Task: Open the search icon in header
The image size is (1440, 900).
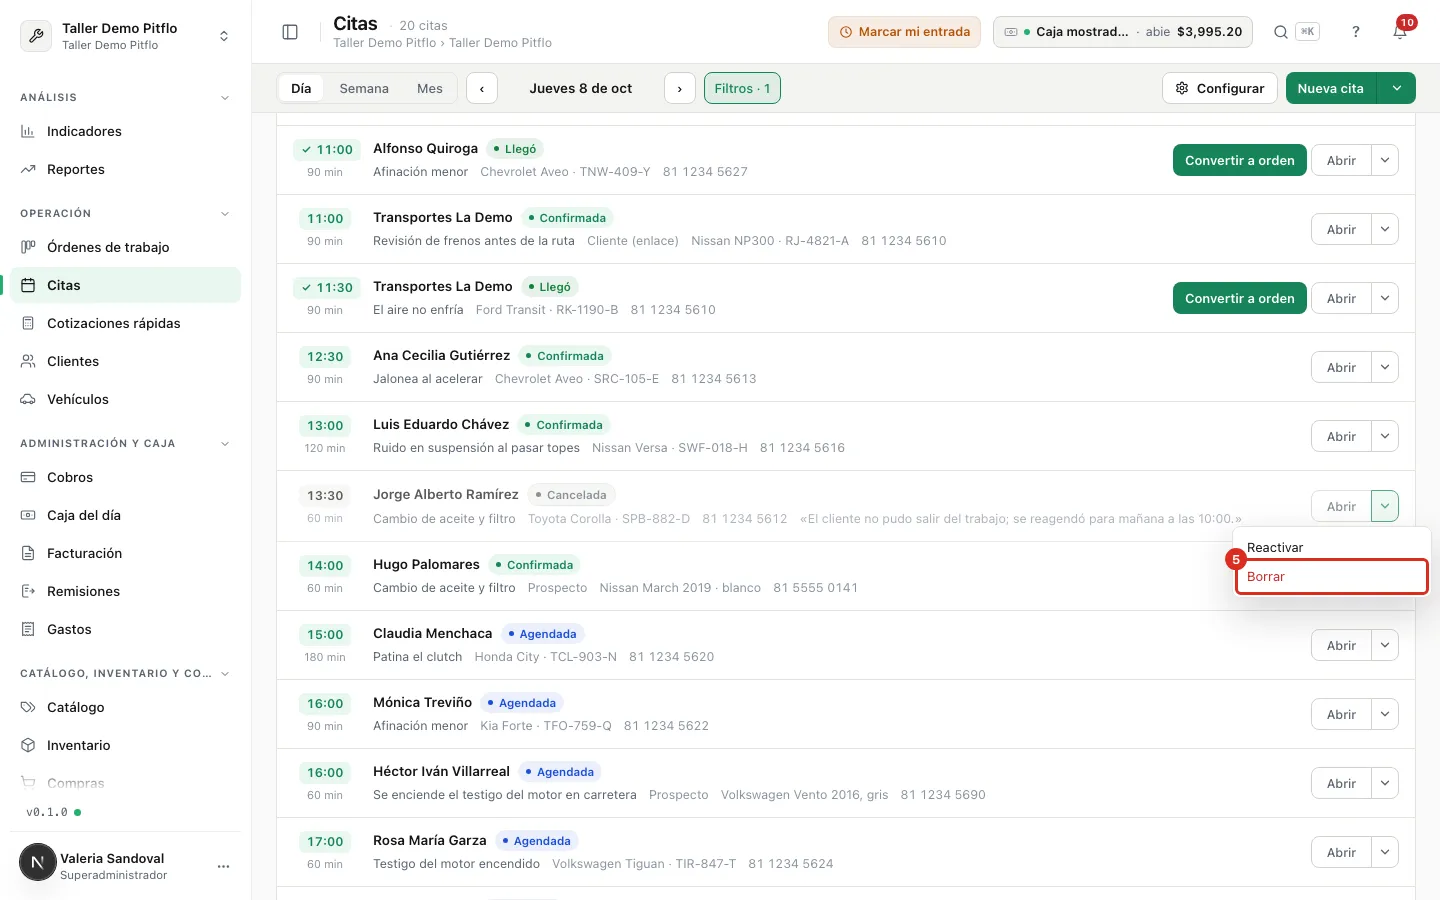Action: coord(1280,32)
